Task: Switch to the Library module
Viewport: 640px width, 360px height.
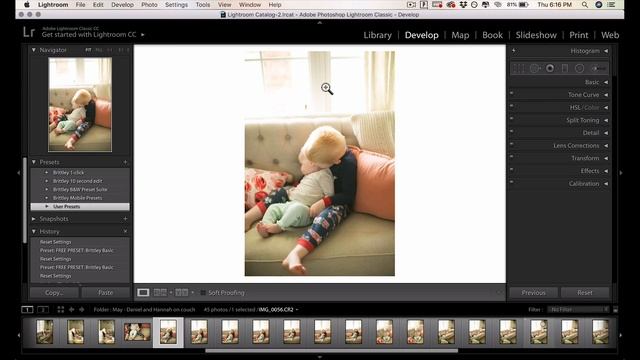Action: 377,35
